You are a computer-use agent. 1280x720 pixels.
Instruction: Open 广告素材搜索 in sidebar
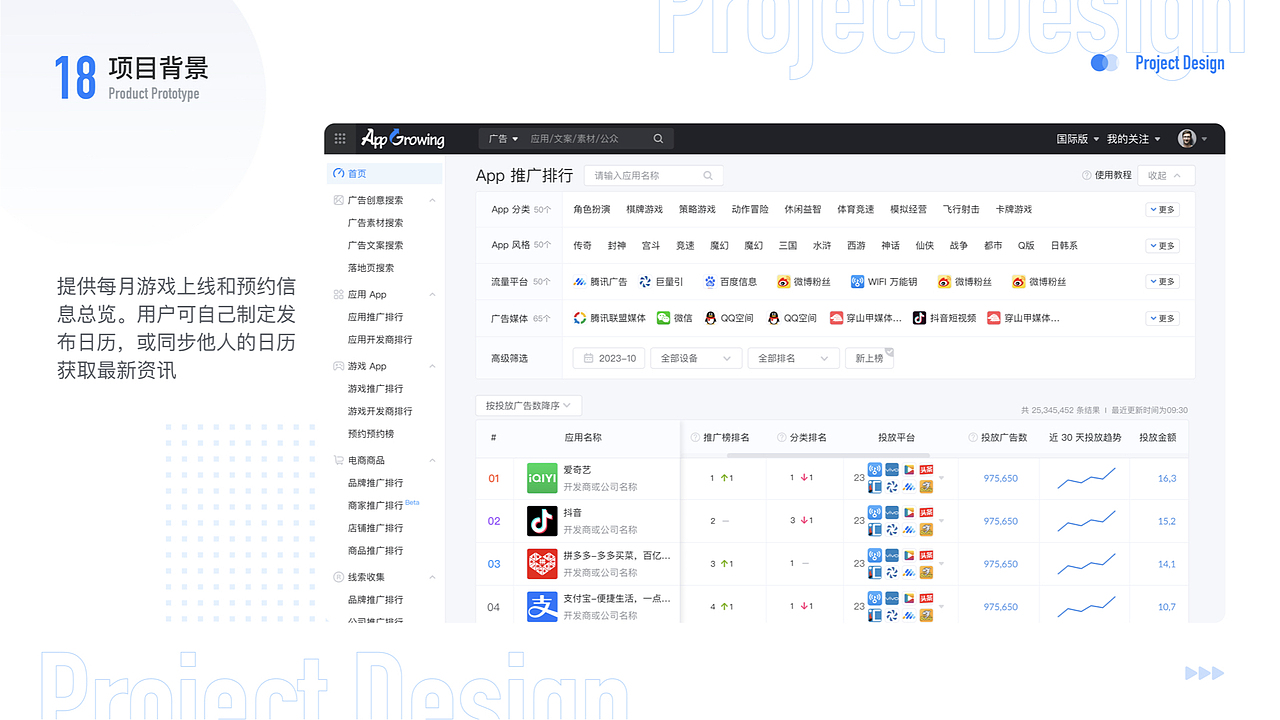(x=375, y=223)
